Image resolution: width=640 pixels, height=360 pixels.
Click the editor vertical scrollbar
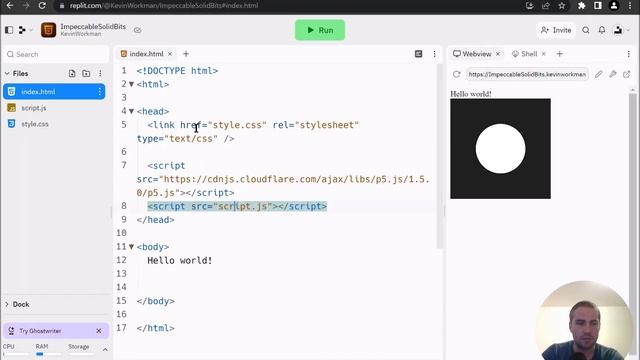[x=439, y=155]
